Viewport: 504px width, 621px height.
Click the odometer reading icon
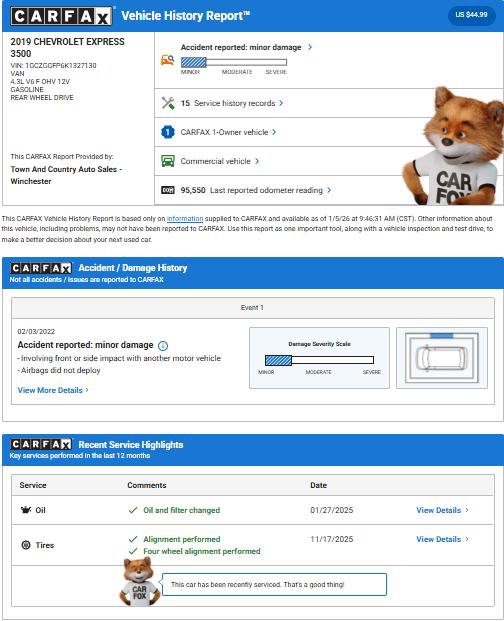tap(168, 190)
